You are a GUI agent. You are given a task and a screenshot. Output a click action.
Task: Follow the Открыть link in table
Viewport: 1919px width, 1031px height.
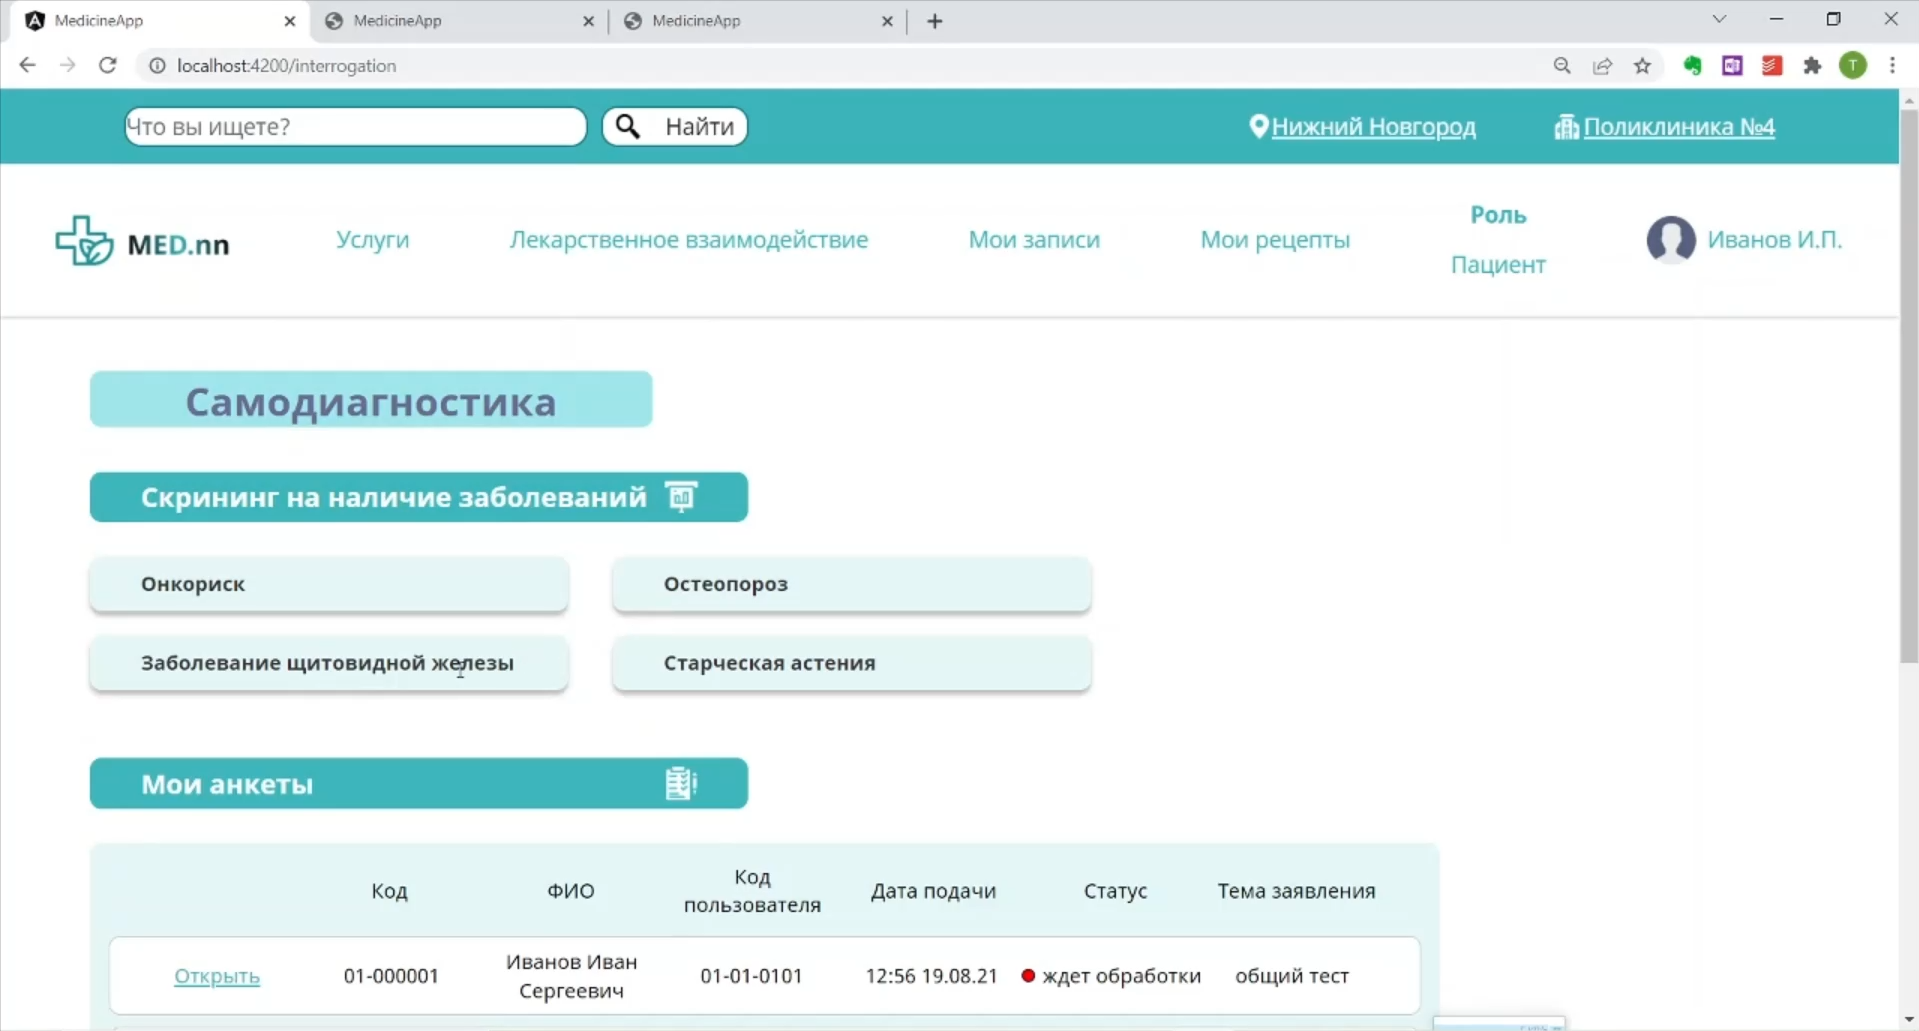coord(217,976)
